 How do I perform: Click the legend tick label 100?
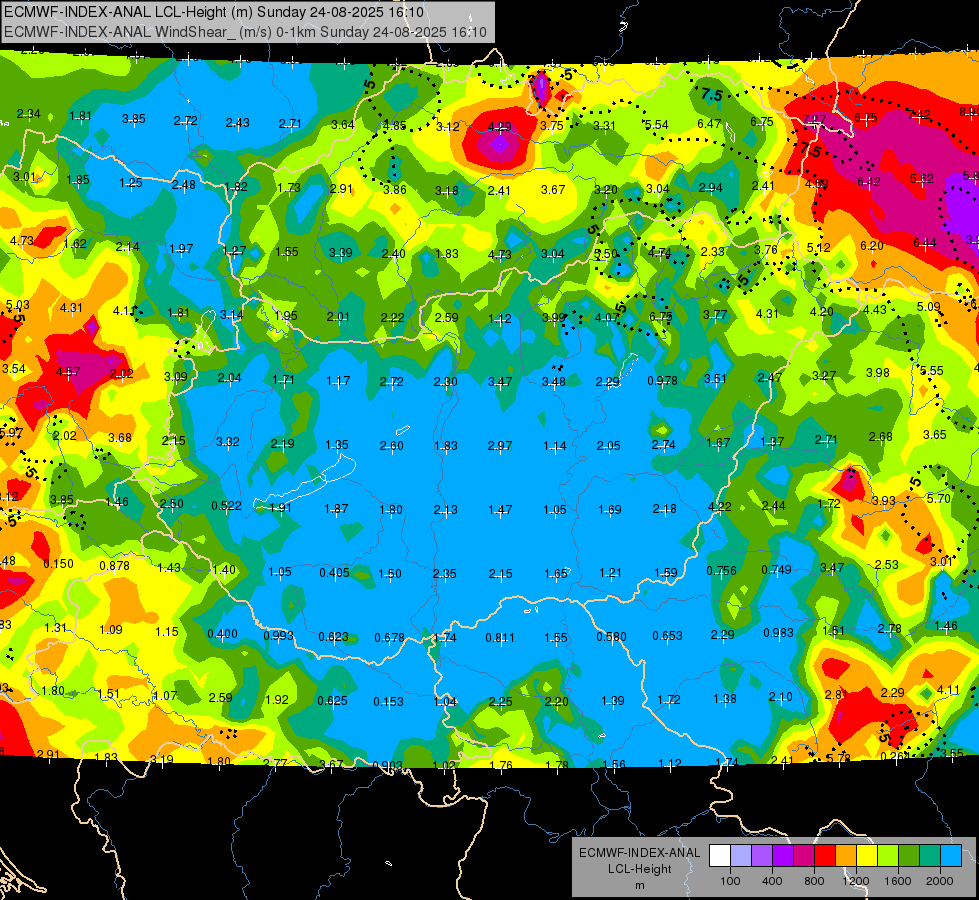pos(730,881)
